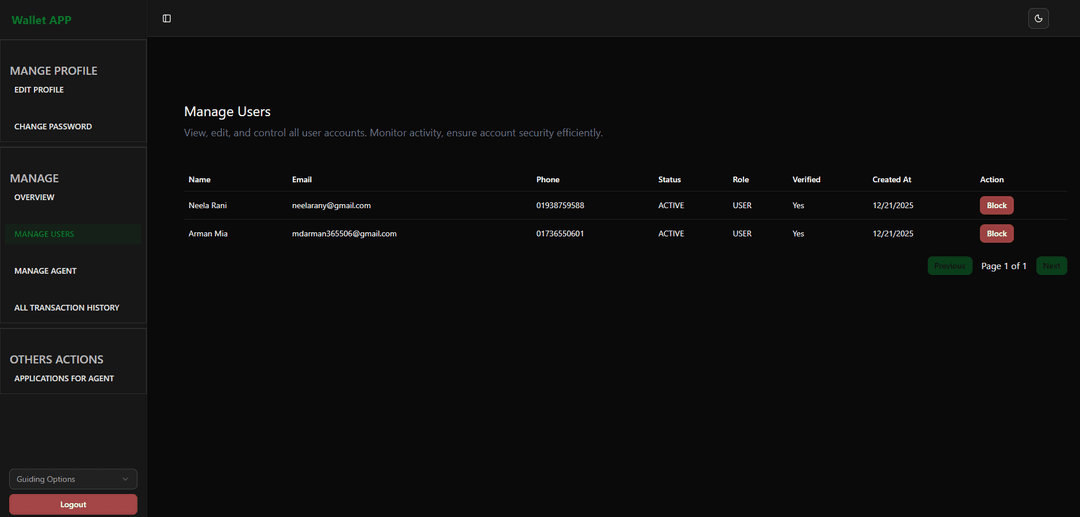Toggle the sidebar panel icon
The width and height of the screenshot is (1080, 517).
pos(167,18)
